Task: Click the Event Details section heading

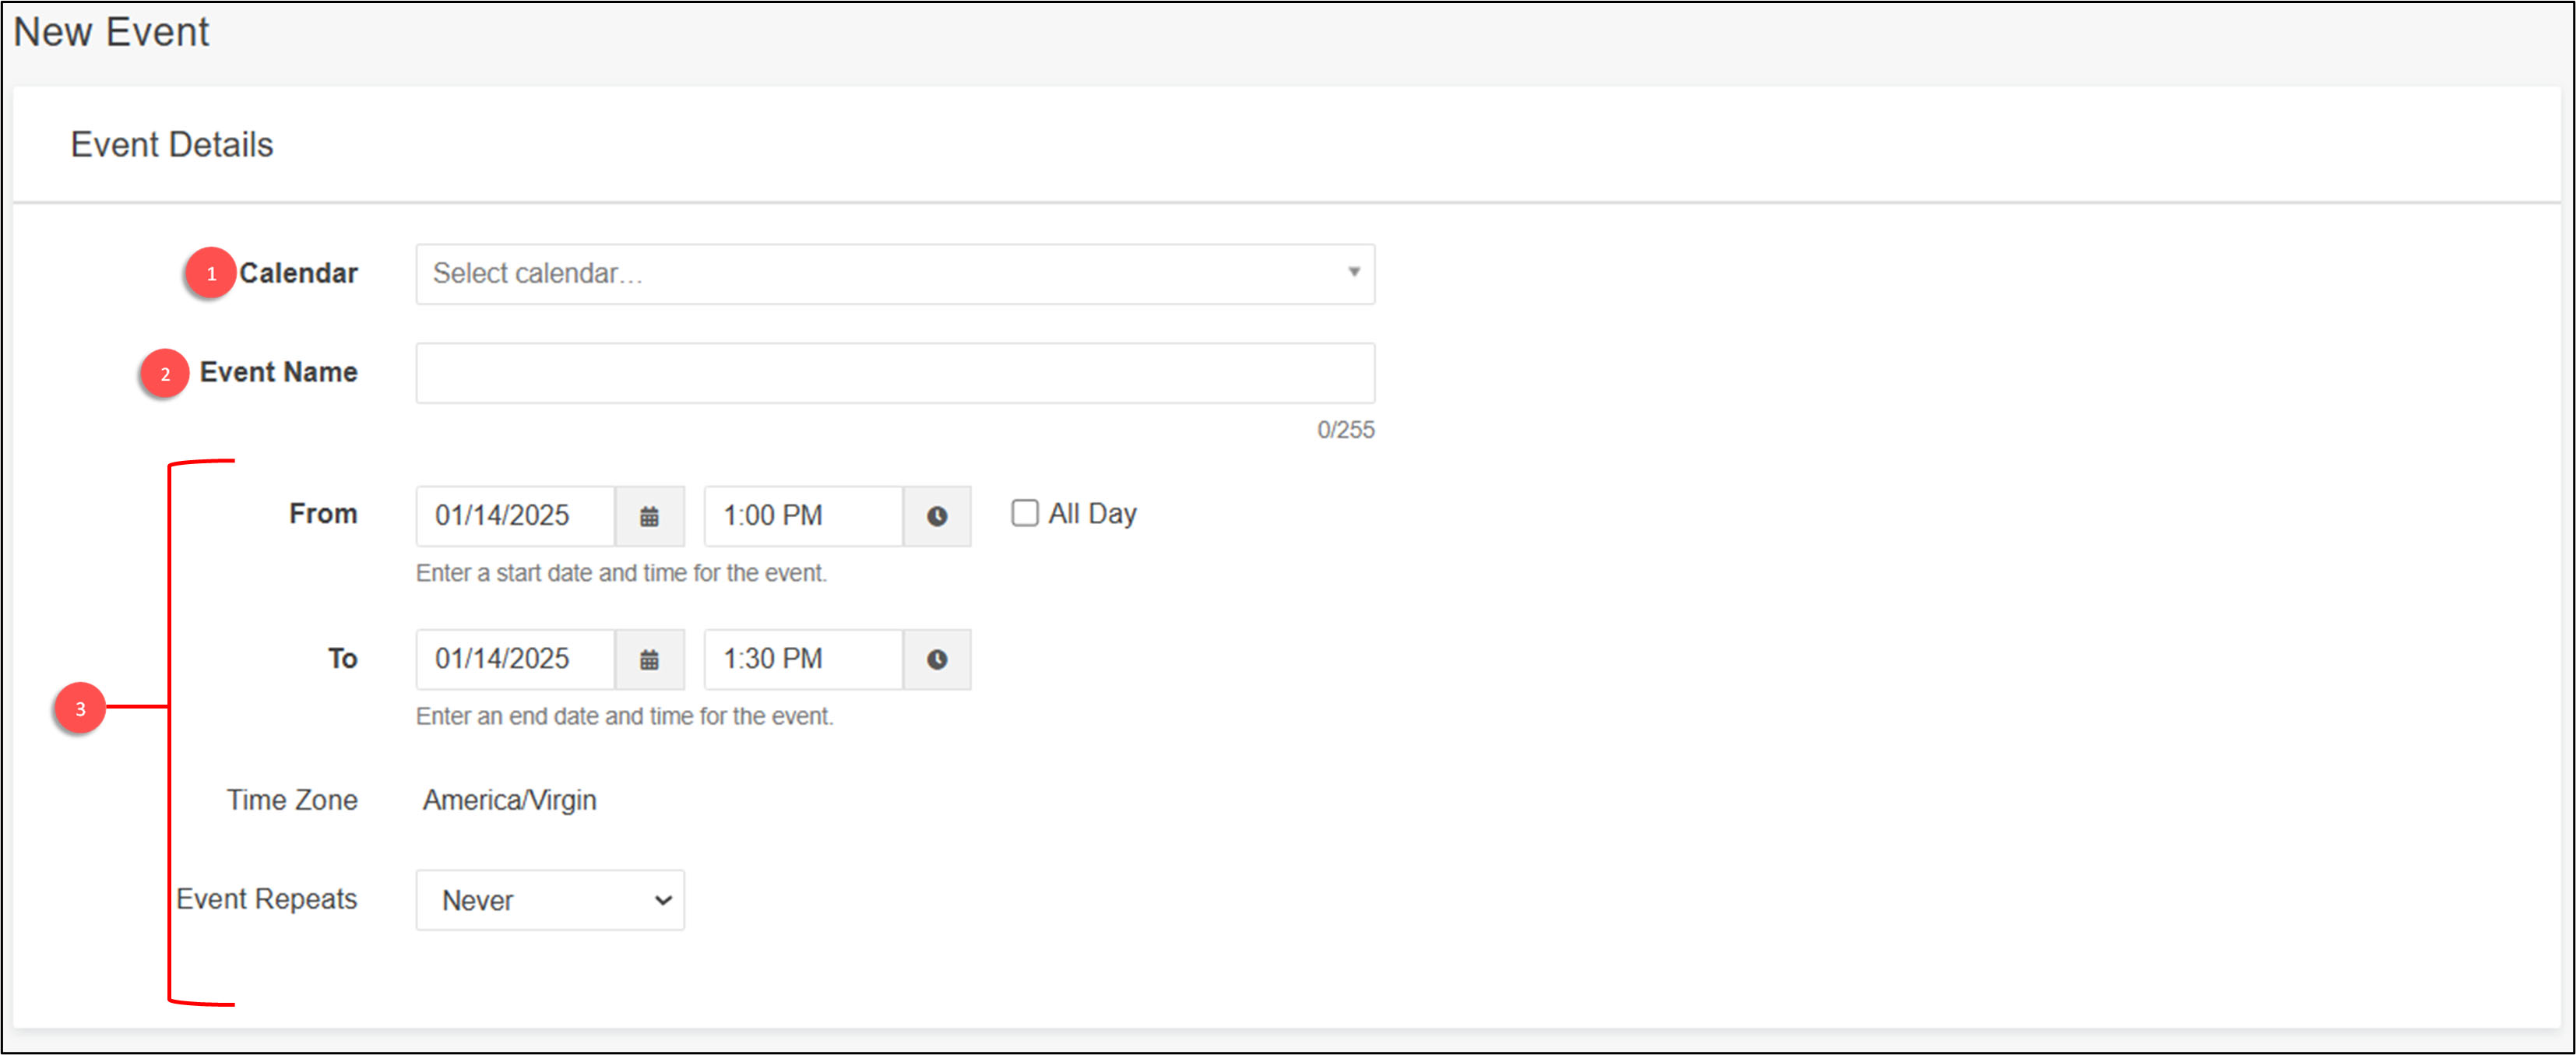Action: coord(171,145)
